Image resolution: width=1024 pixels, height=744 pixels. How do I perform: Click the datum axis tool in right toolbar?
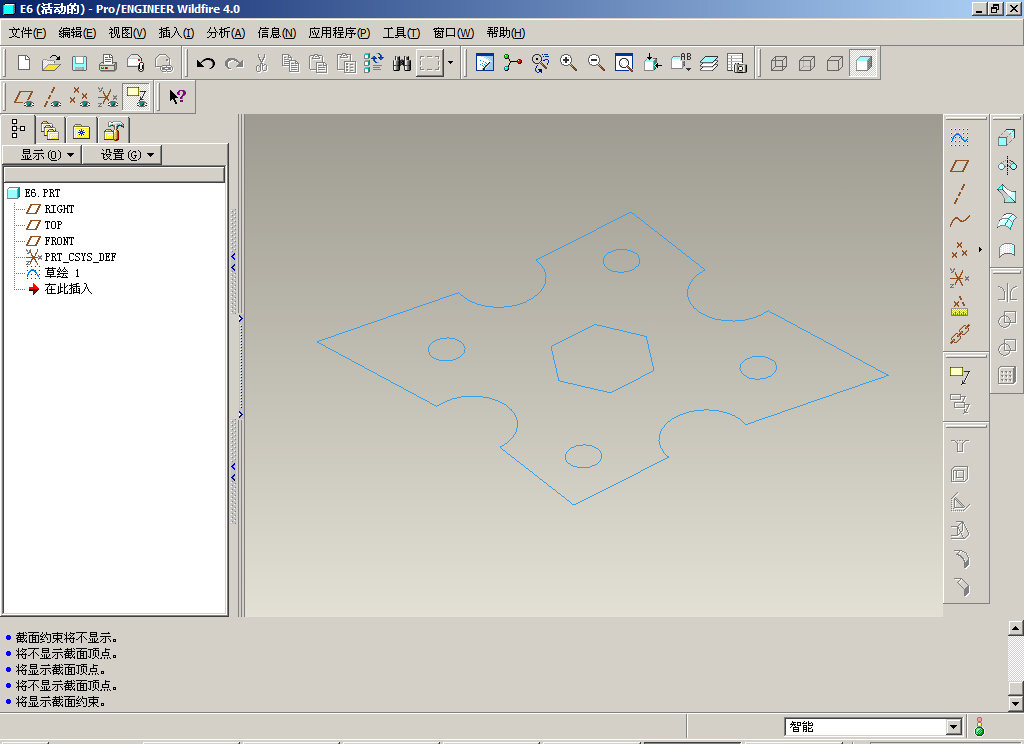pos(959,194)
